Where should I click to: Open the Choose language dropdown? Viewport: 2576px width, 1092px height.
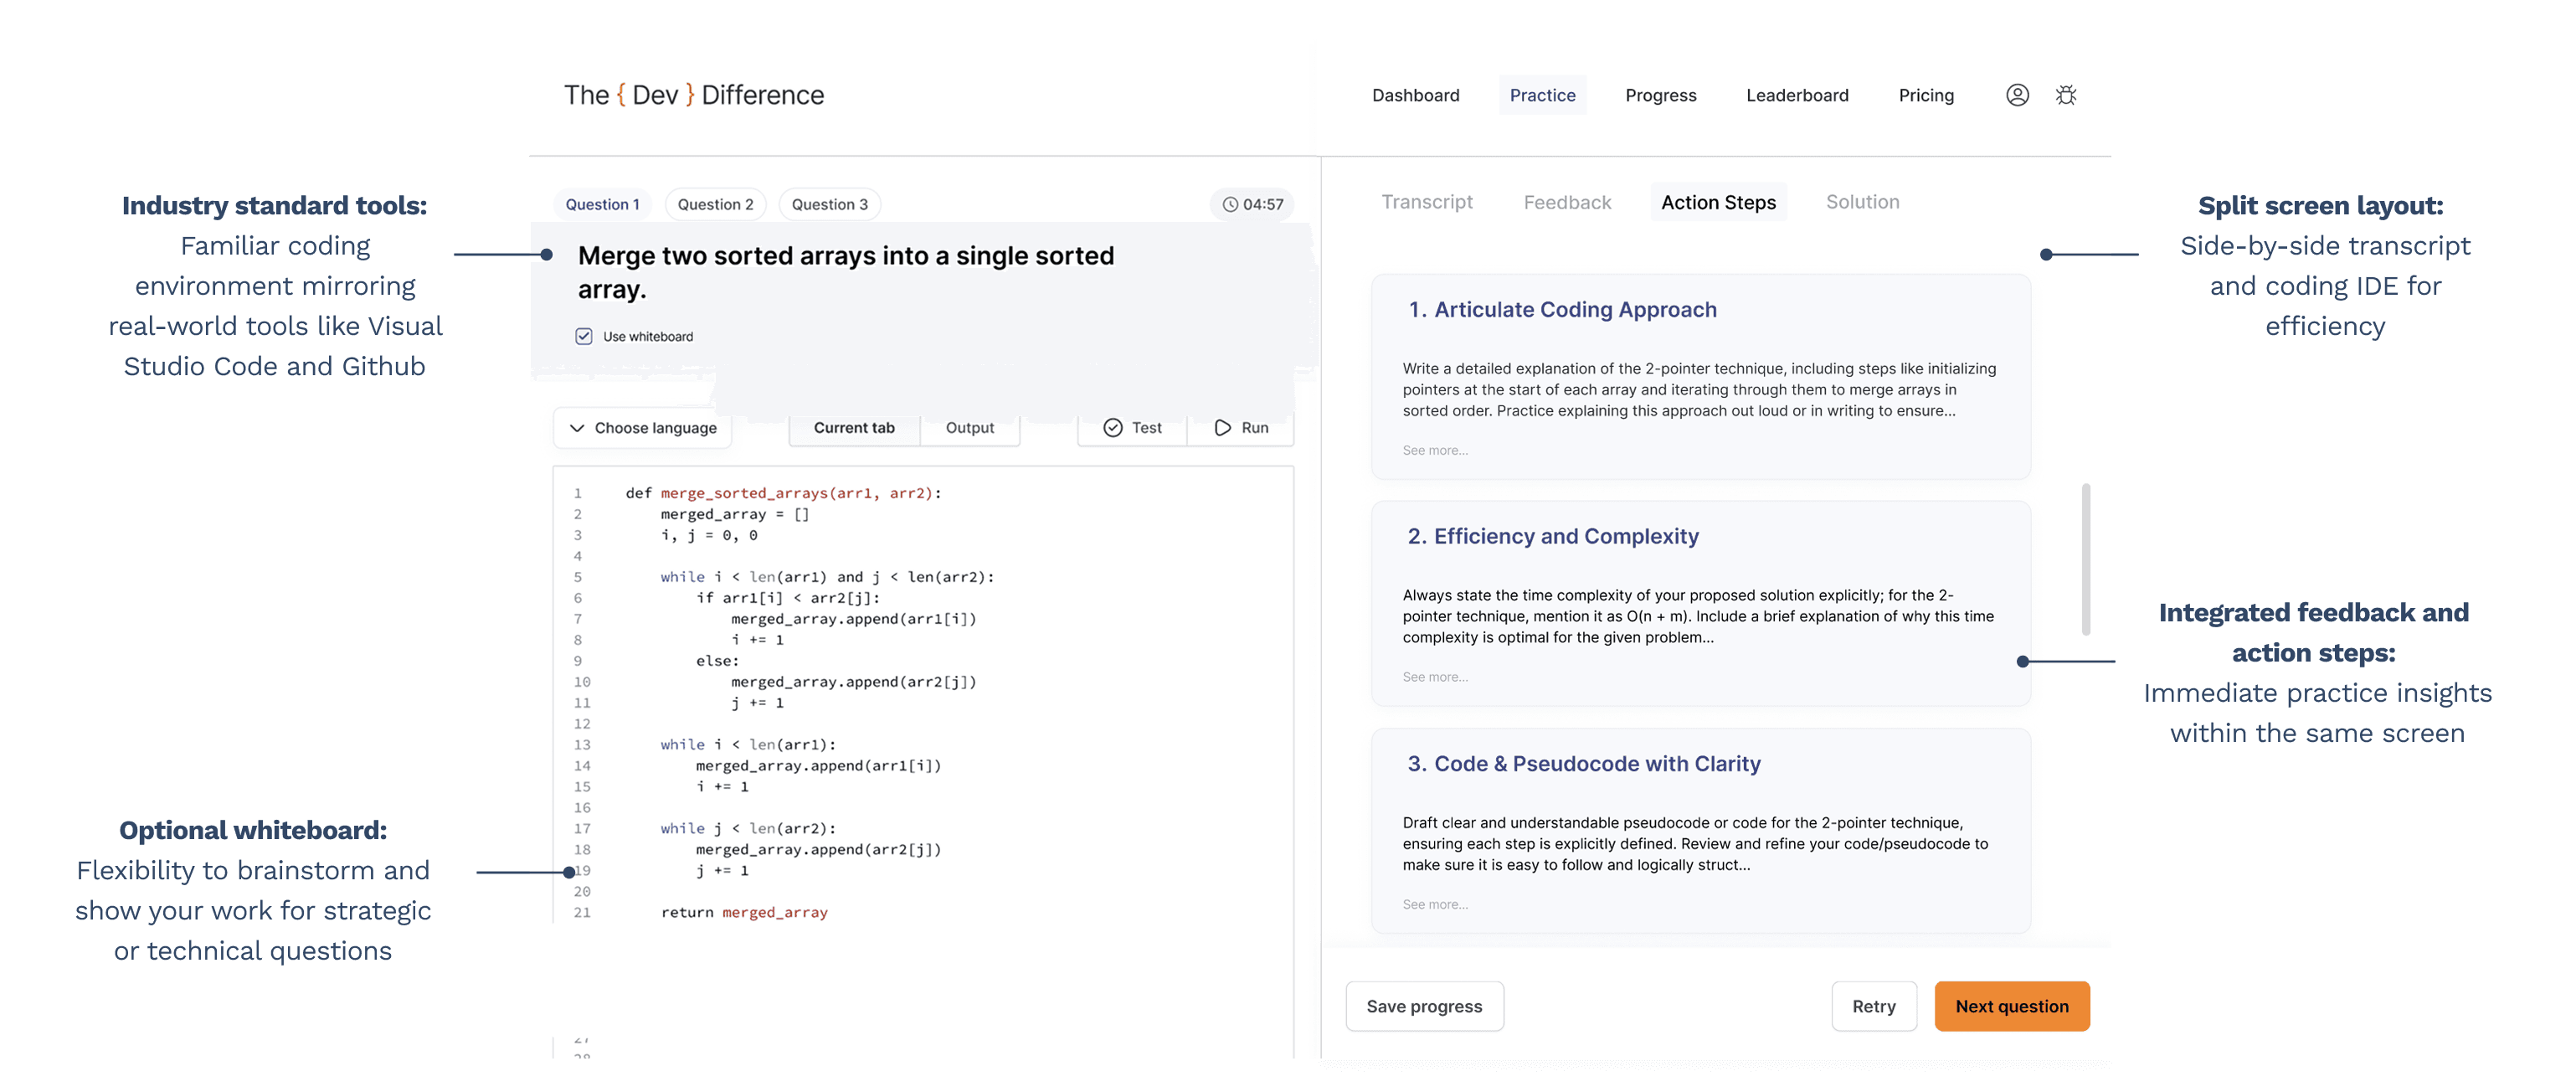pos(643,428)
